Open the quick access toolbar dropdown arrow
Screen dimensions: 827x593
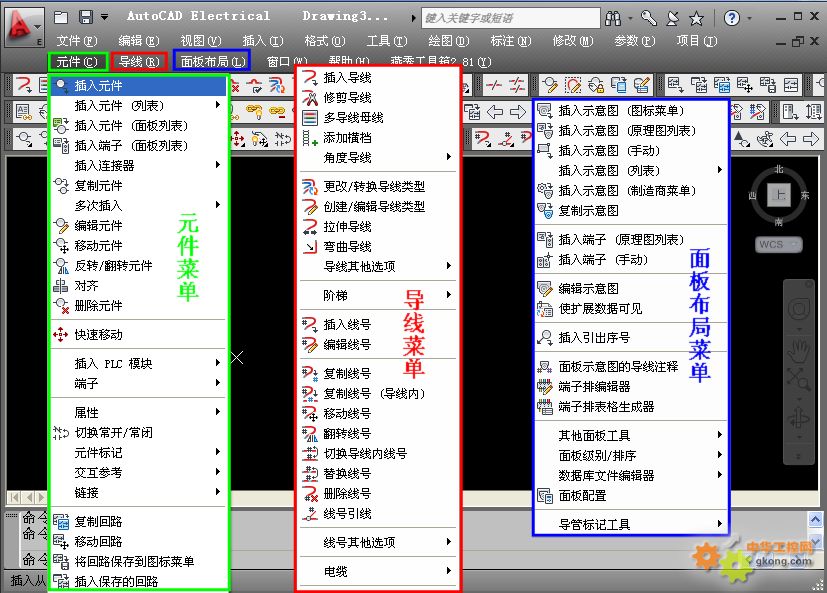point(104,17)
